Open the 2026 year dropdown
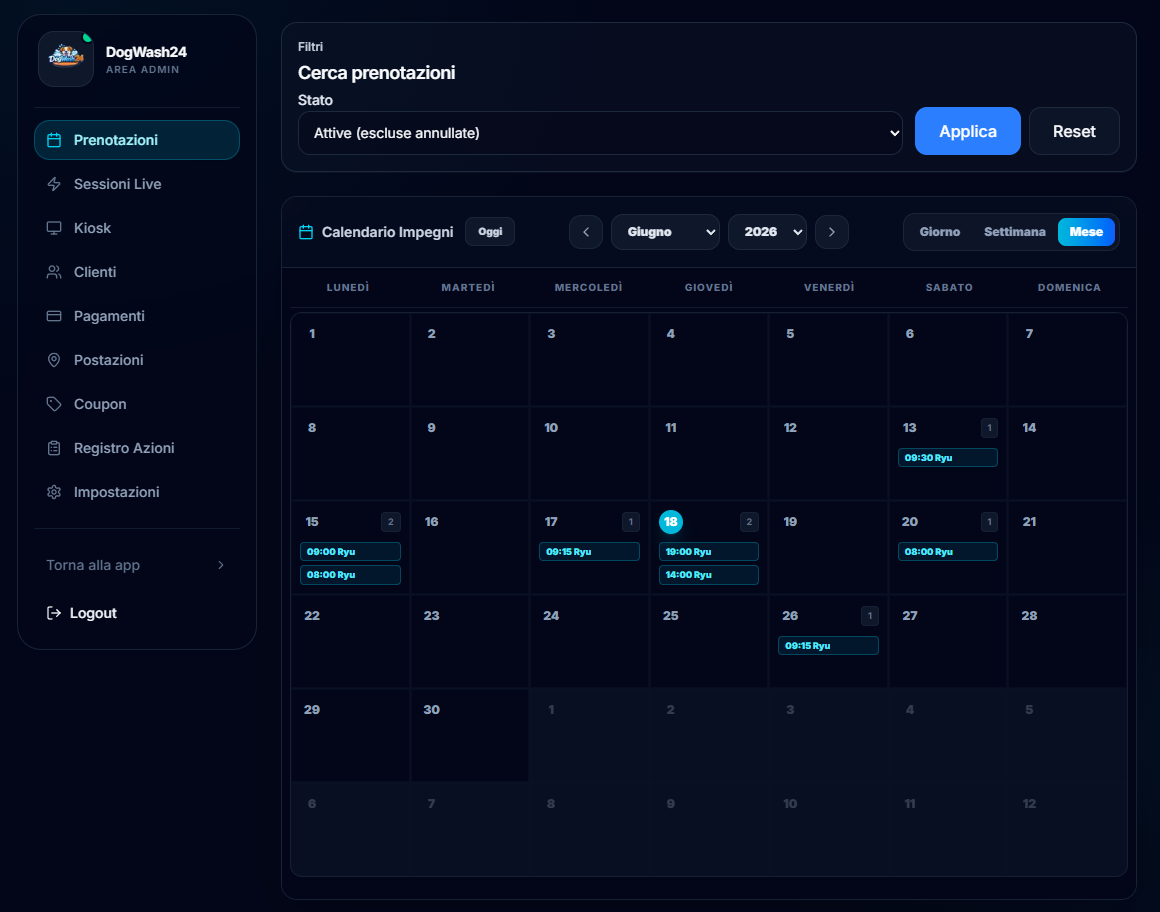This screenshot has width=1160, height=912. 767,232
